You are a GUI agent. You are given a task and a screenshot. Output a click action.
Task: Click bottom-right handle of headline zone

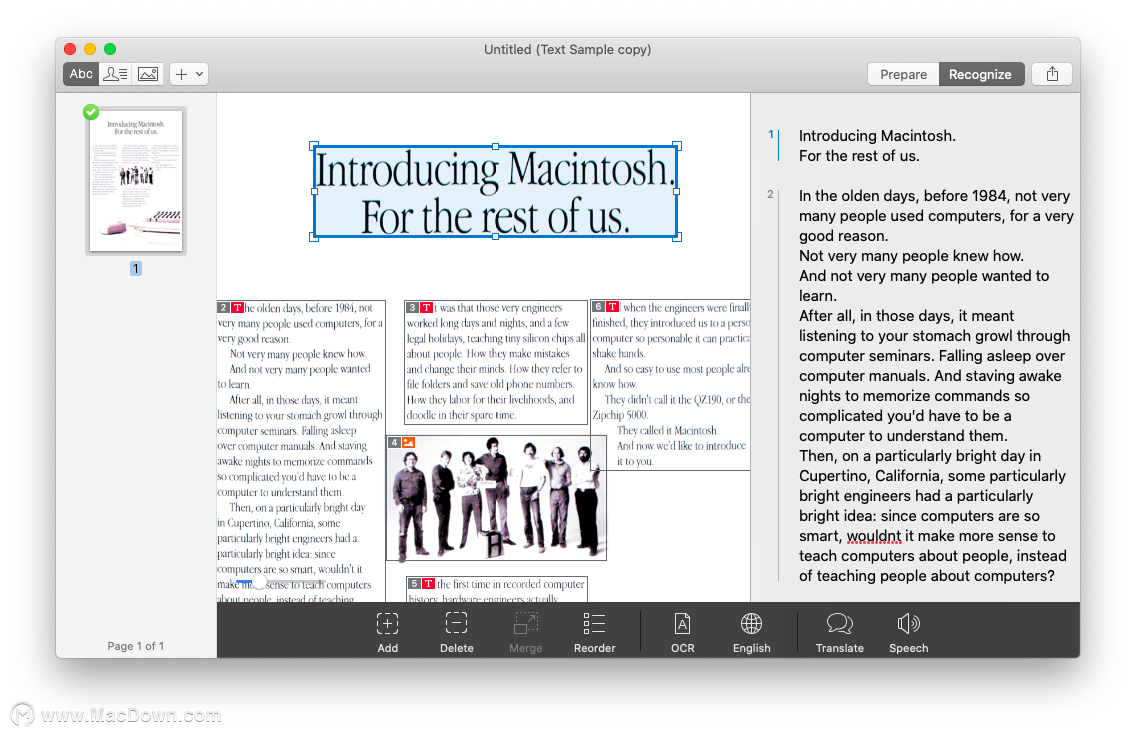point(677,237)
